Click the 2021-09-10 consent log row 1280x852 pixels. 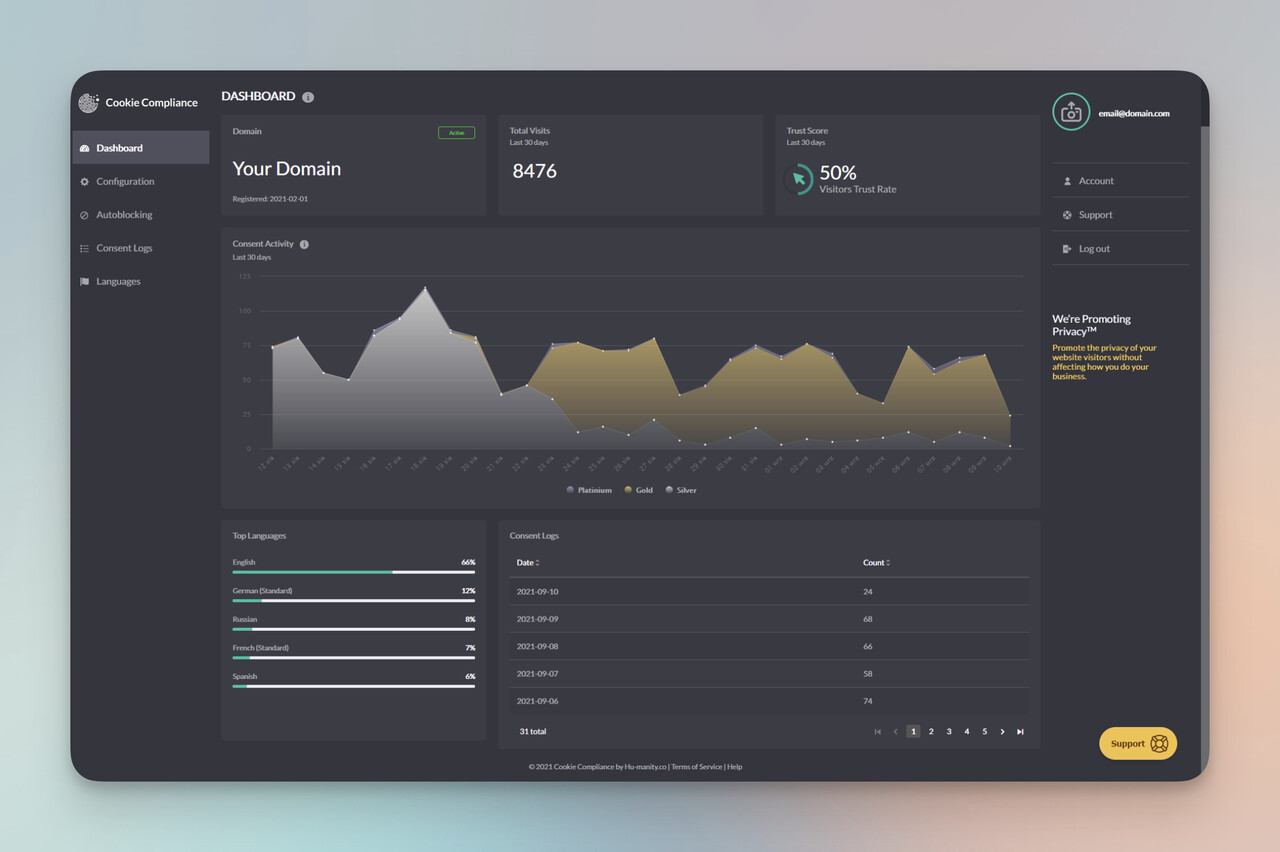[x=769, y=592]
